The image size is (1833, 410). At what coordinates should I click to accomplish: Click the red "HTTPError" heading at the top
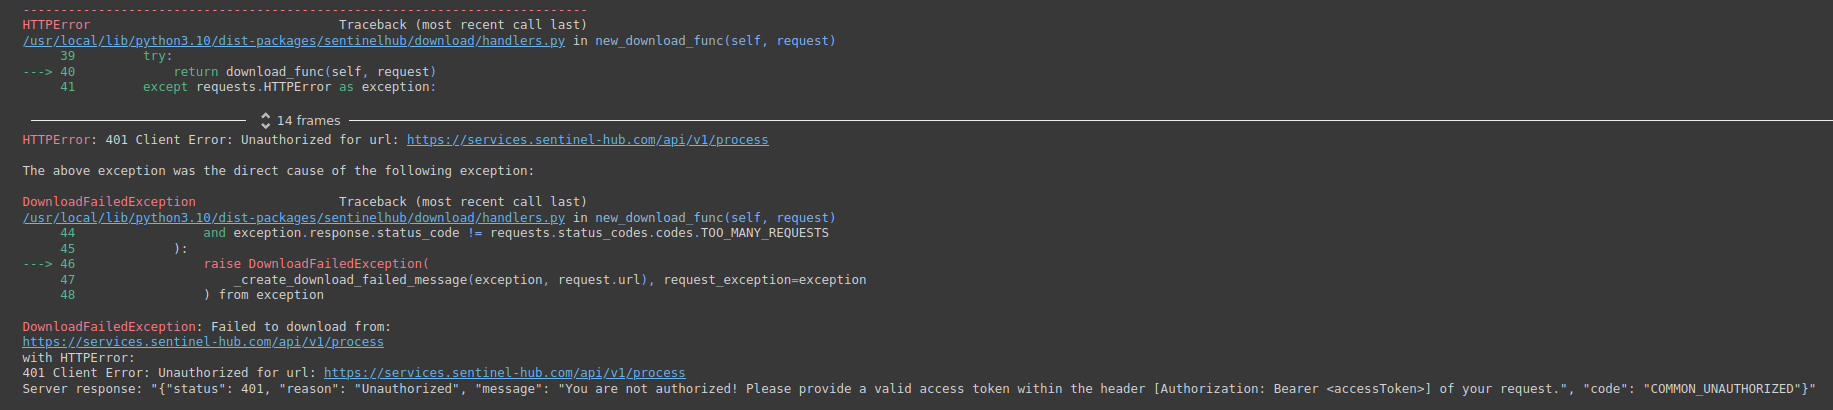[x=56, y=25]
